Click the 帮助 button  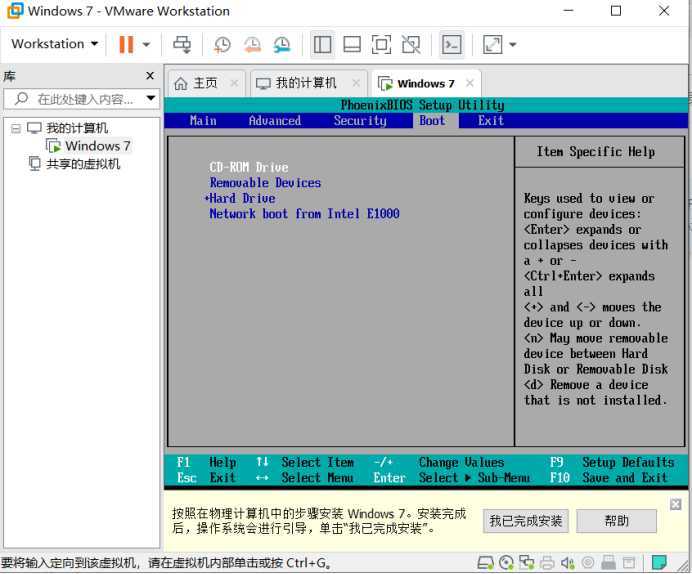coord(616,521)
